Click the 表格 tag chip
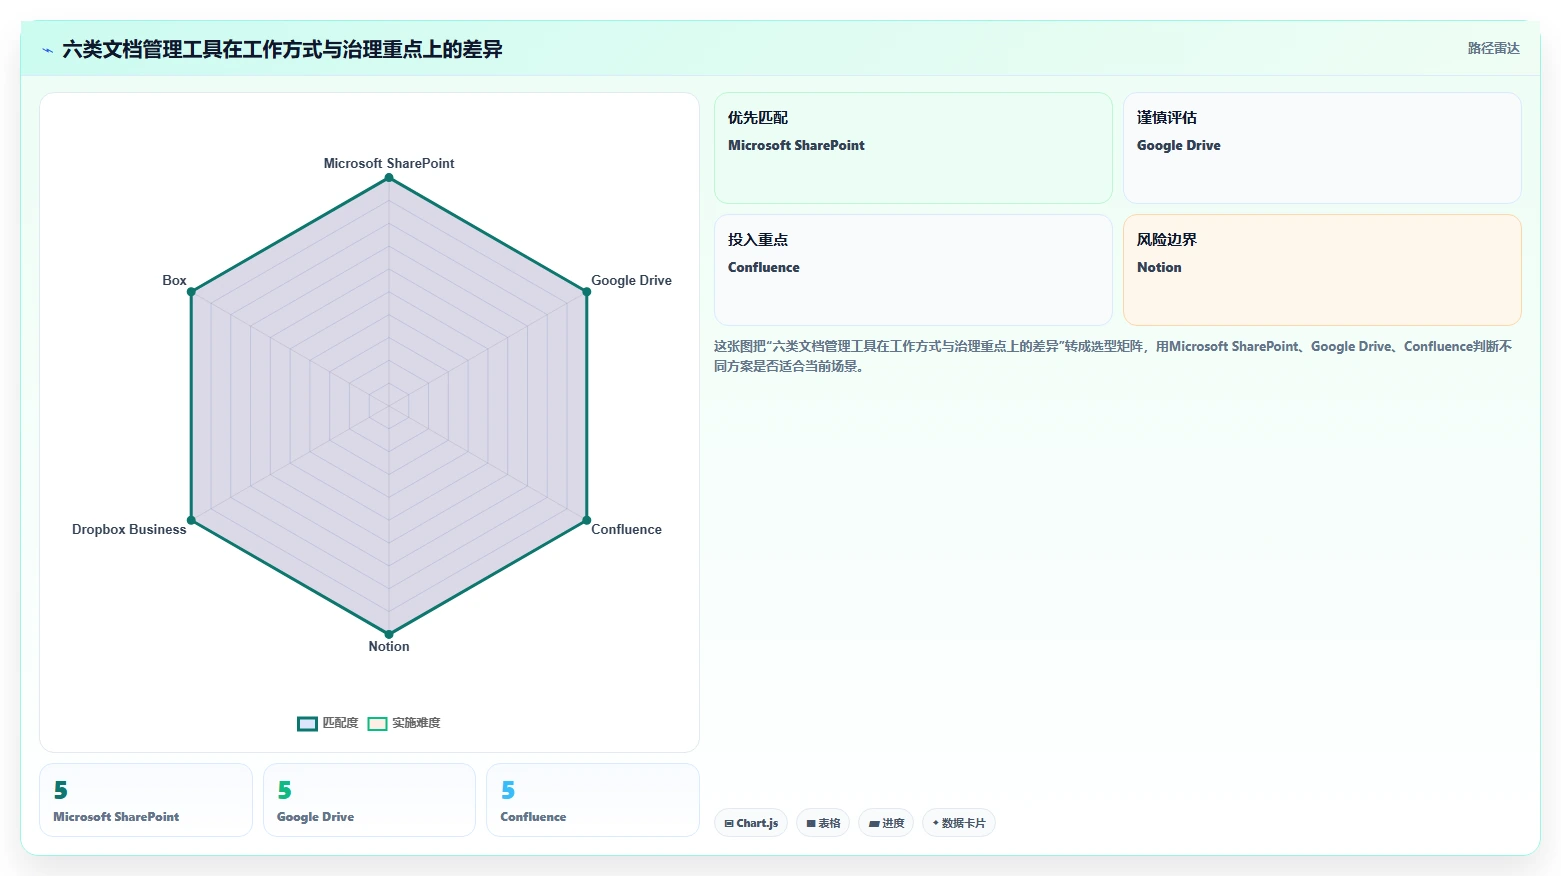This screenshot has height=876, width=1561. tap(823, 823)
